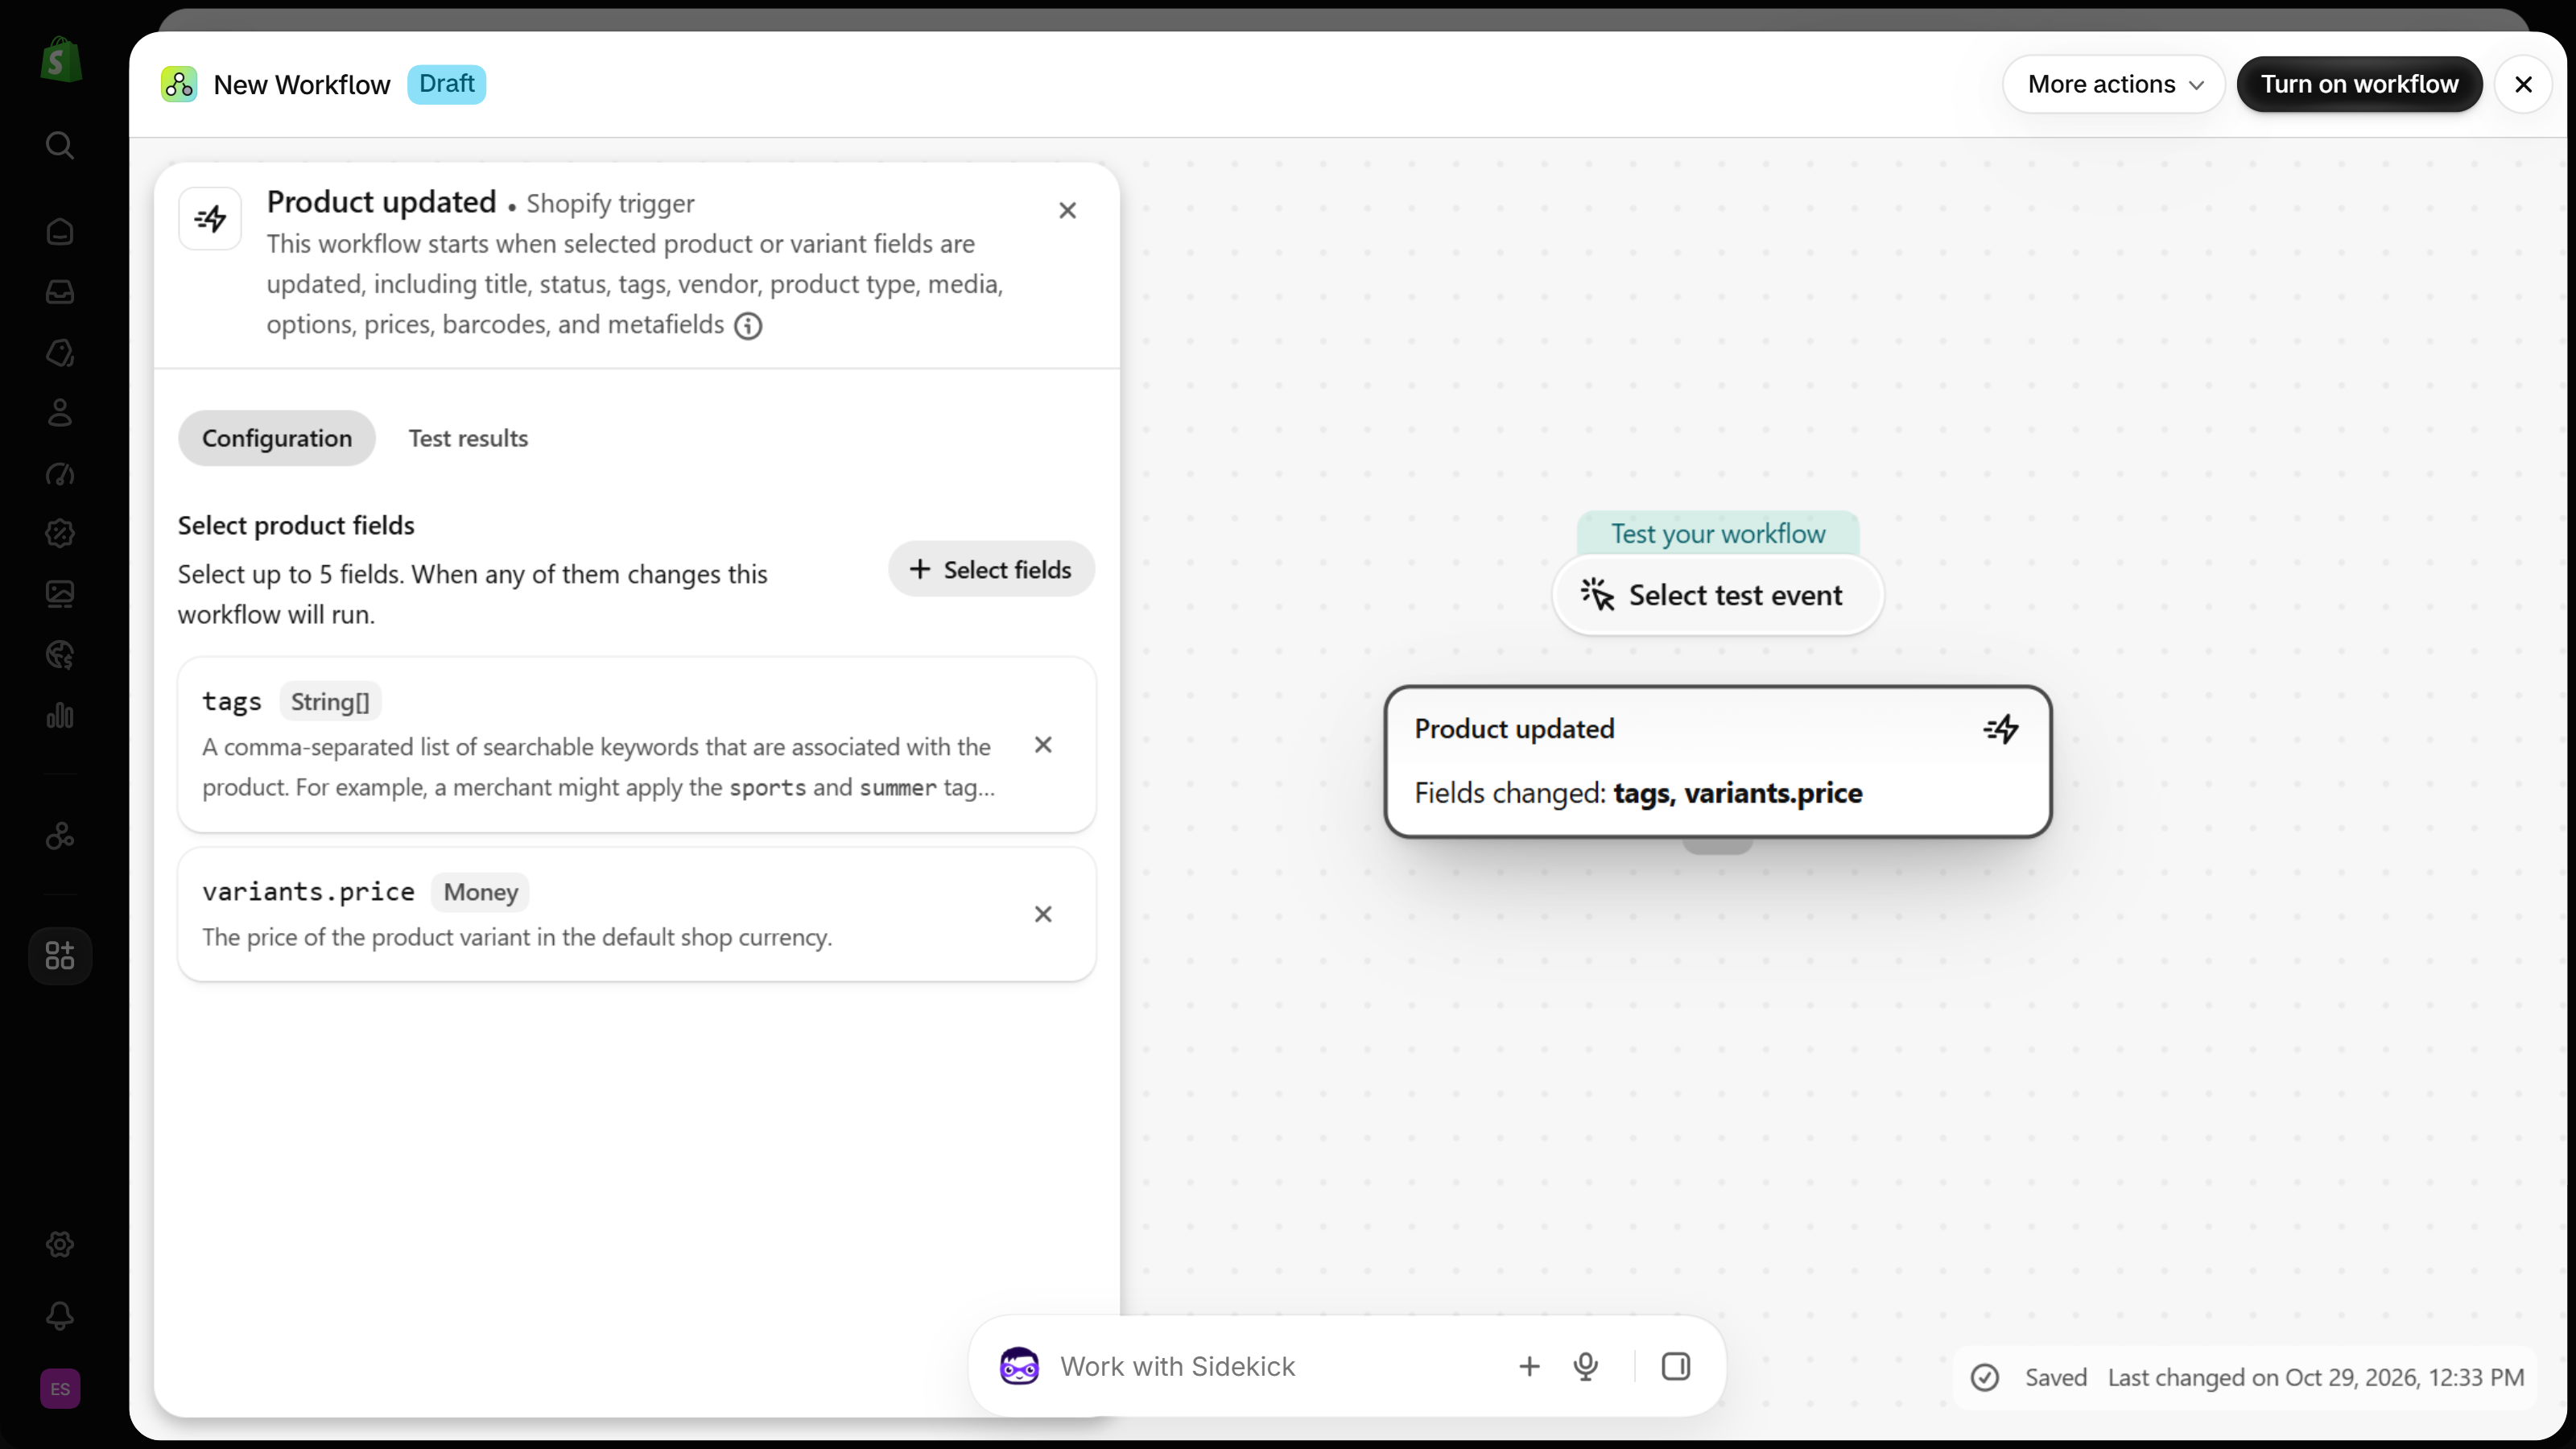Select the Product updated node on canvas
Viewport: 2576px width, 1449px height.
click(1718, 761)
